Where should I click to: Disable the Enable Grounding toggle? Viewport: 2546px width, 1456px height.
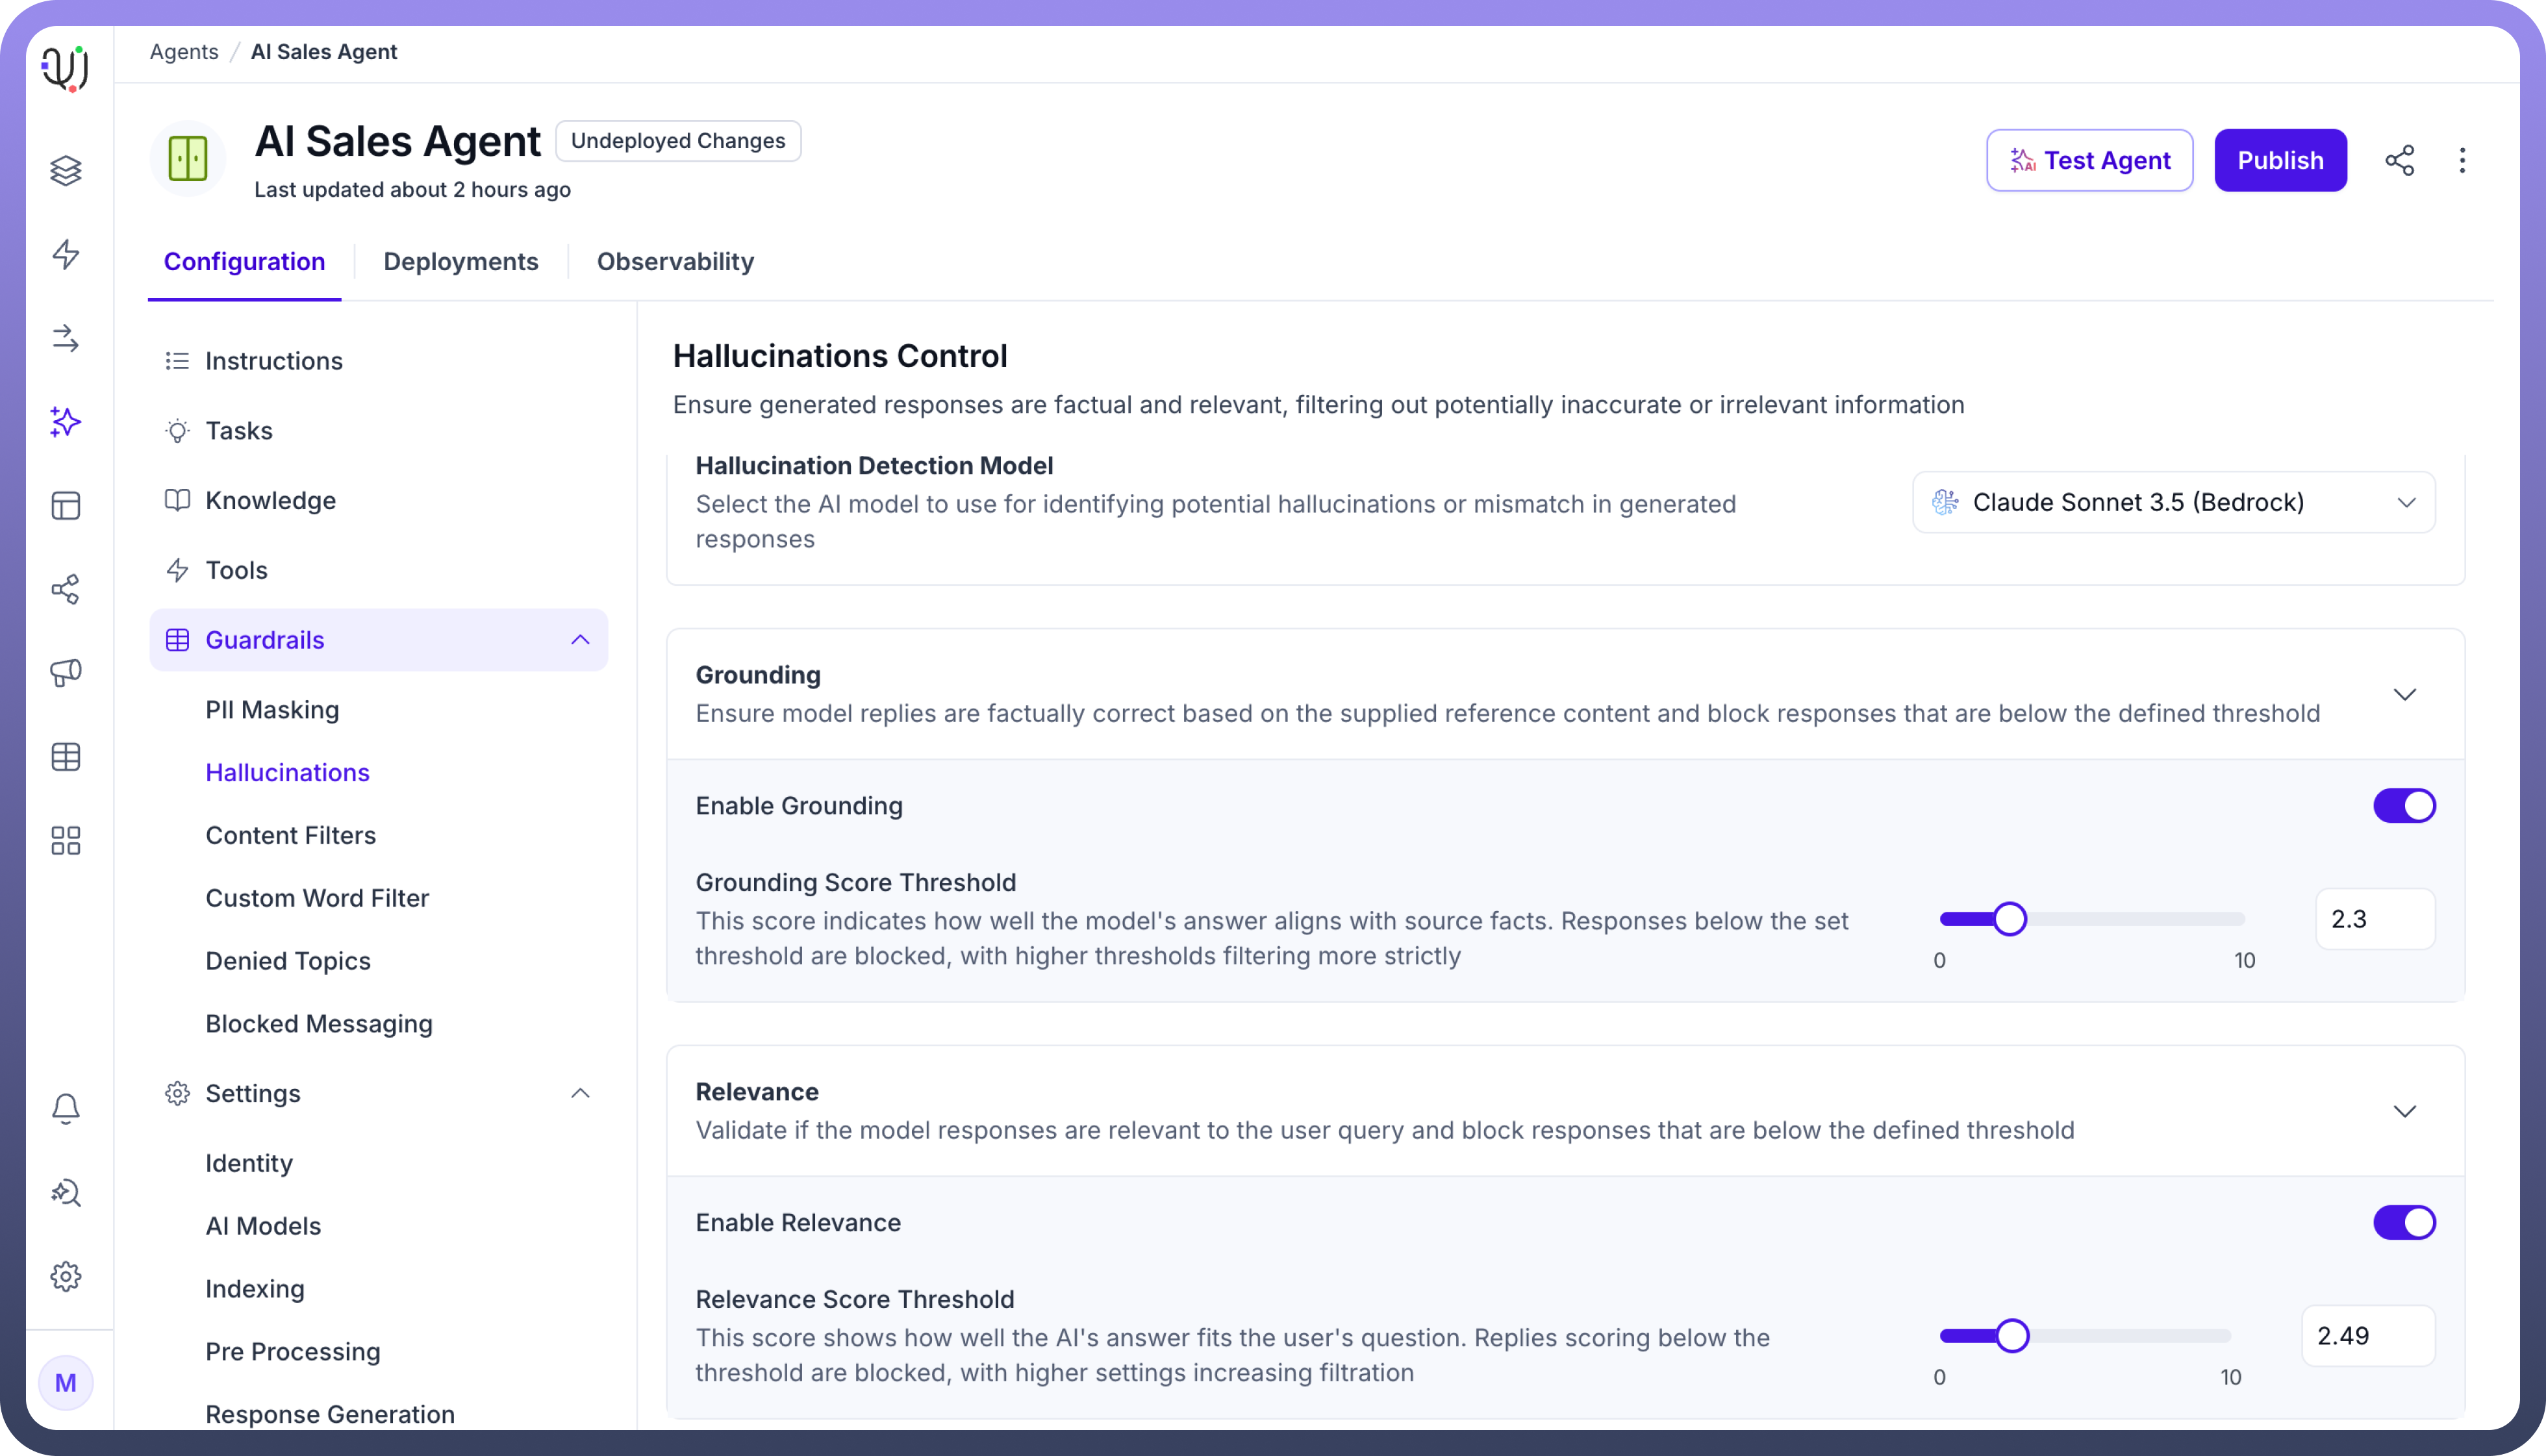(2404, 806)
